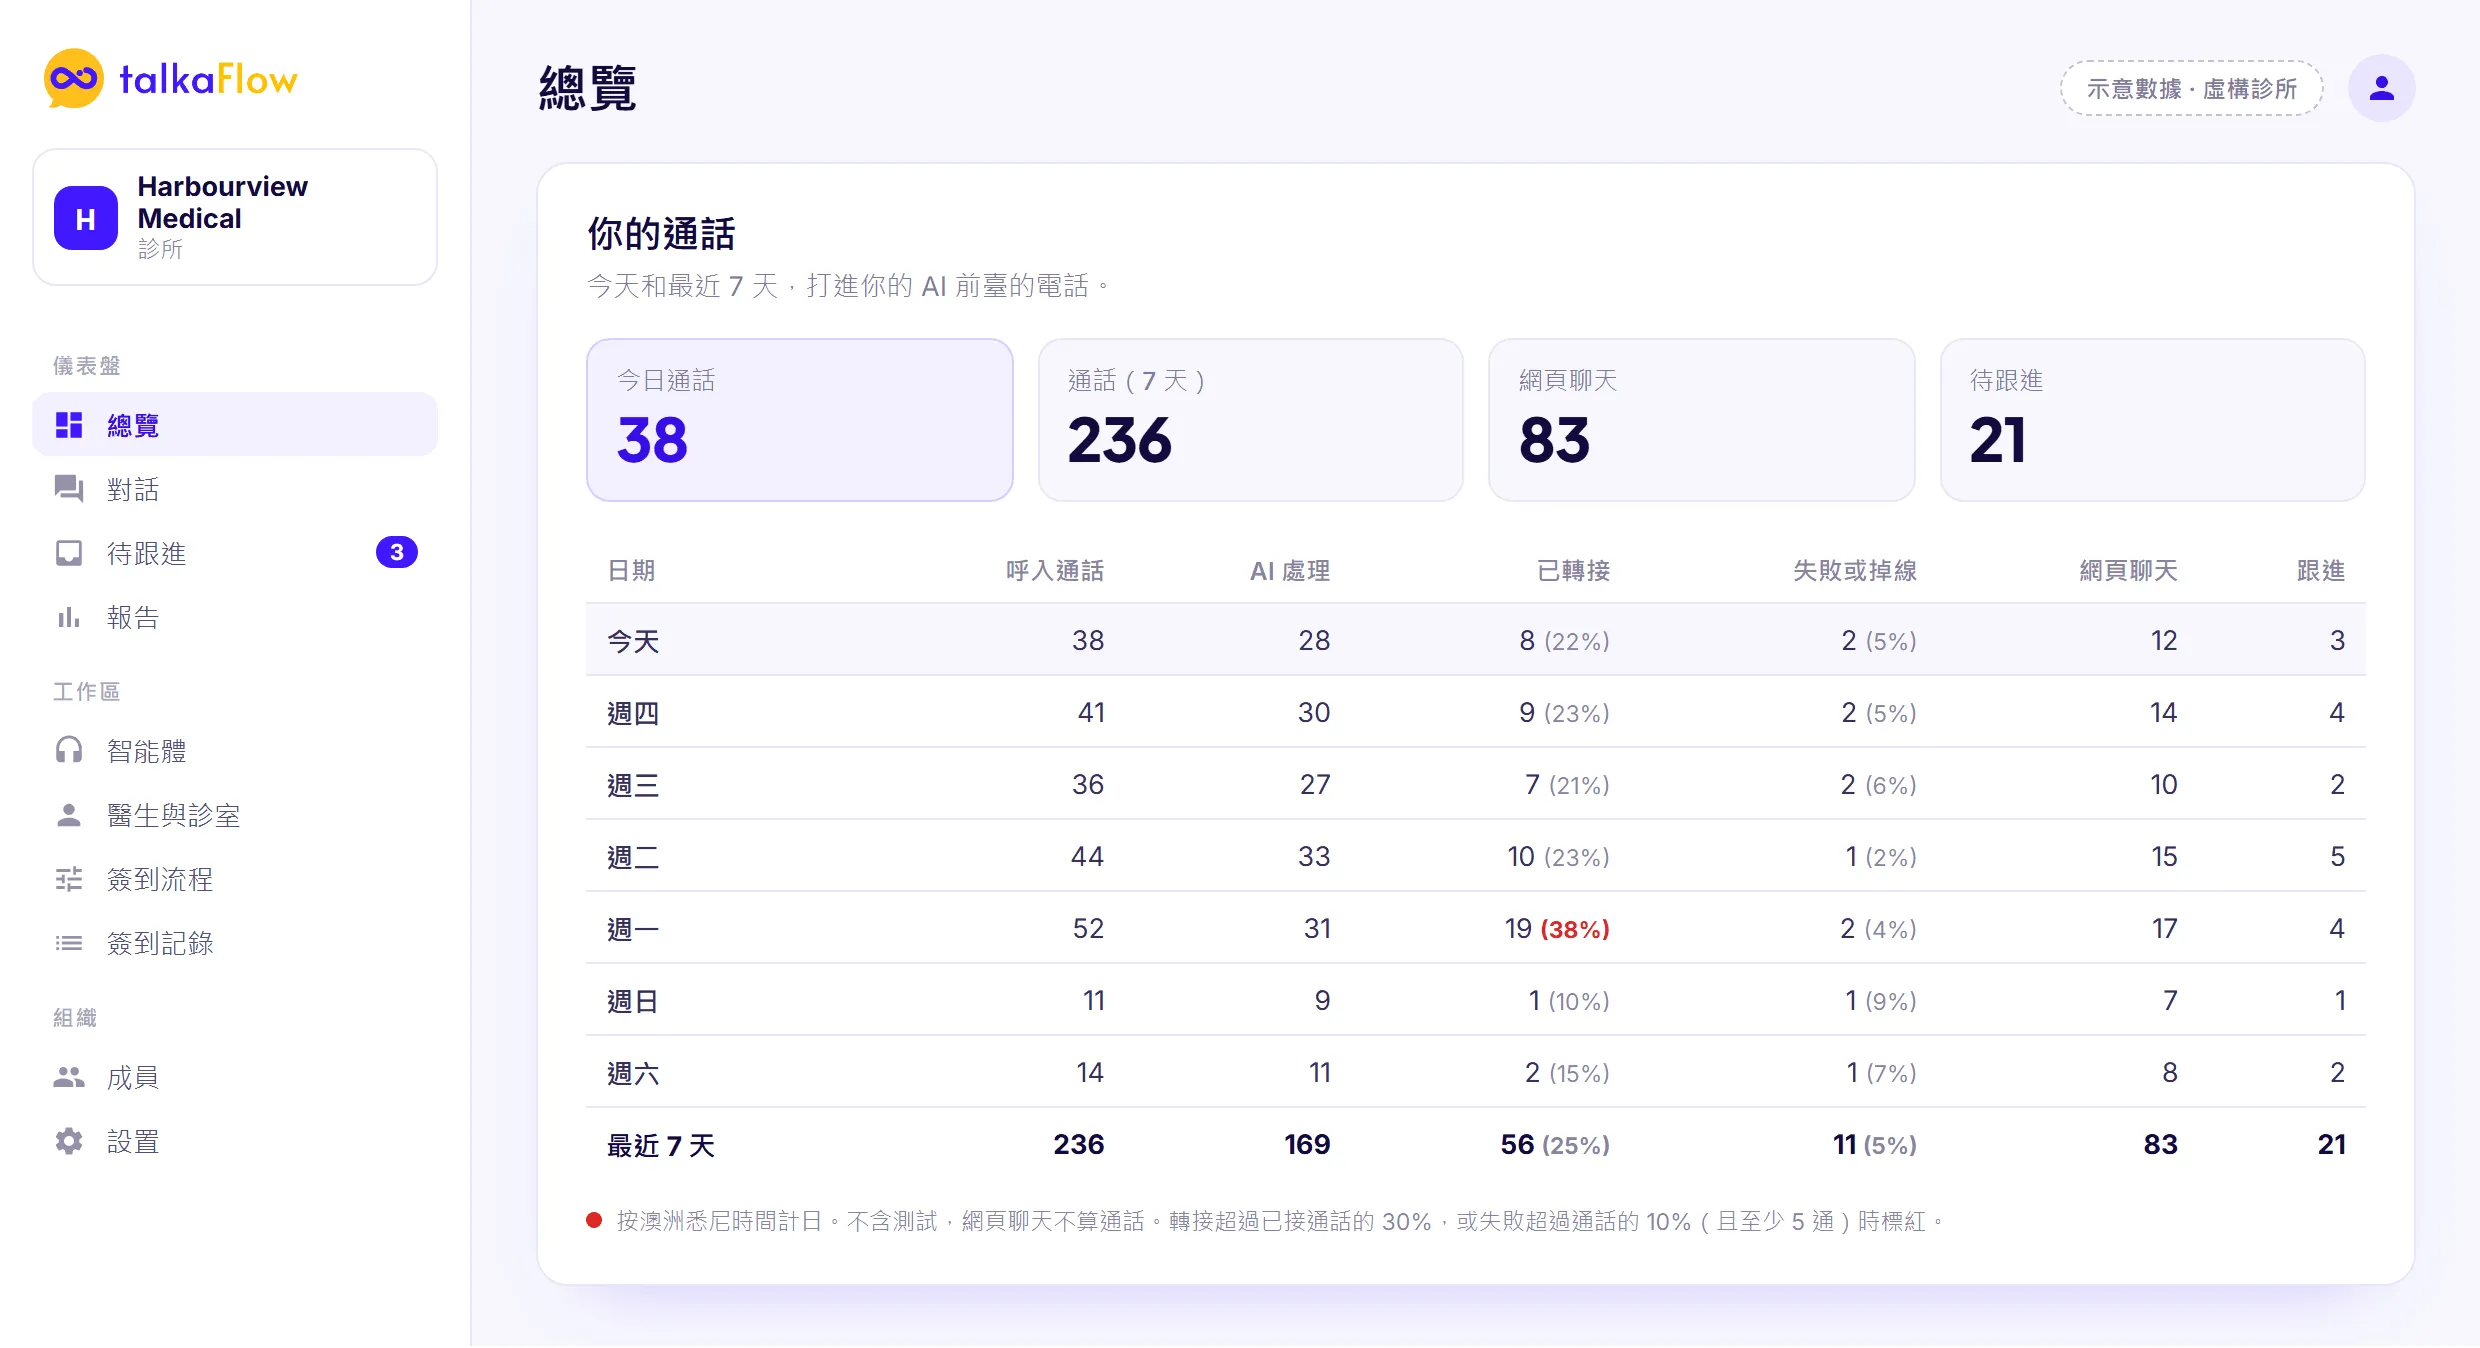Go to 智能體 in workspace menu
2480x1348 pixels.
click(235, 751)
